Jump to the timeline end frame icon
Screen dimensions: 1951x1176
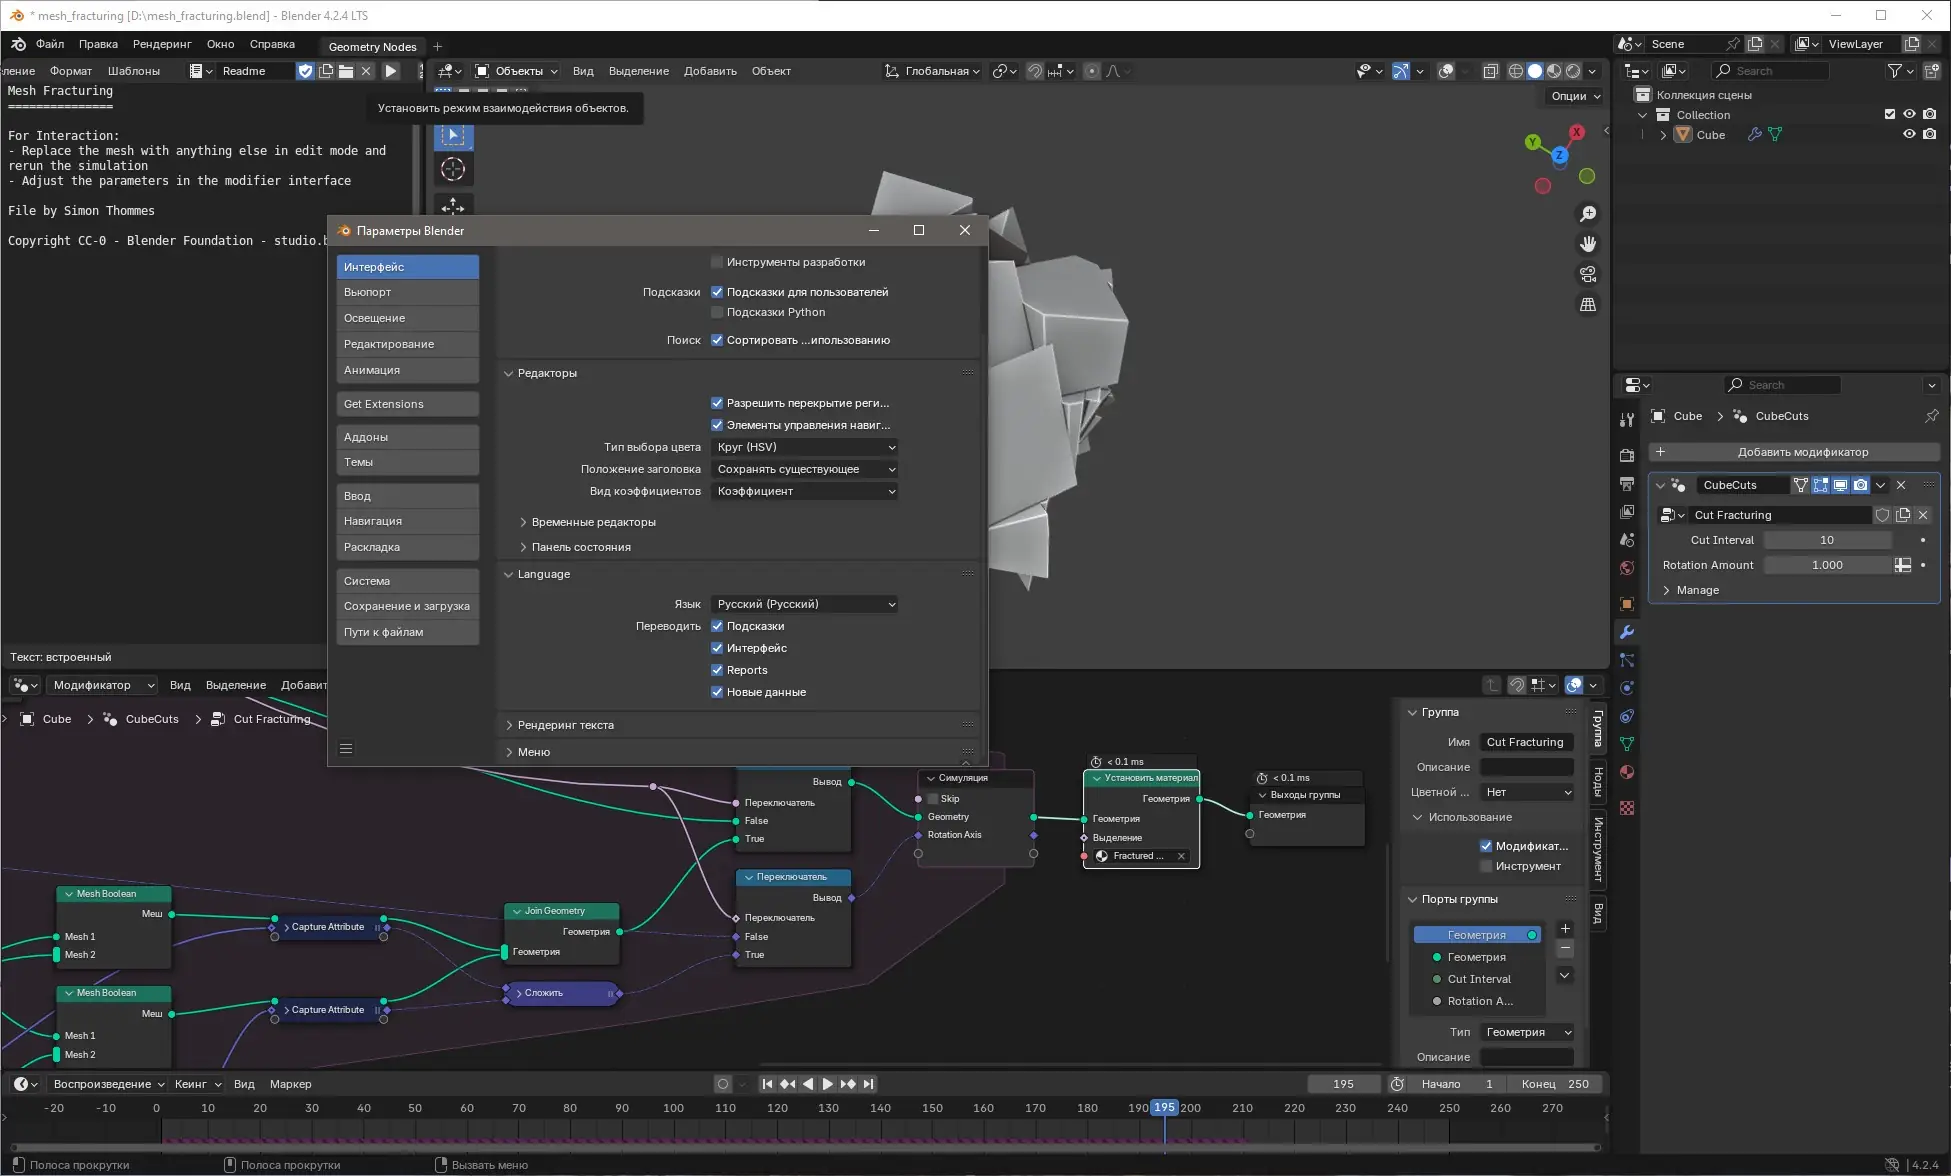coord(869,1084)
